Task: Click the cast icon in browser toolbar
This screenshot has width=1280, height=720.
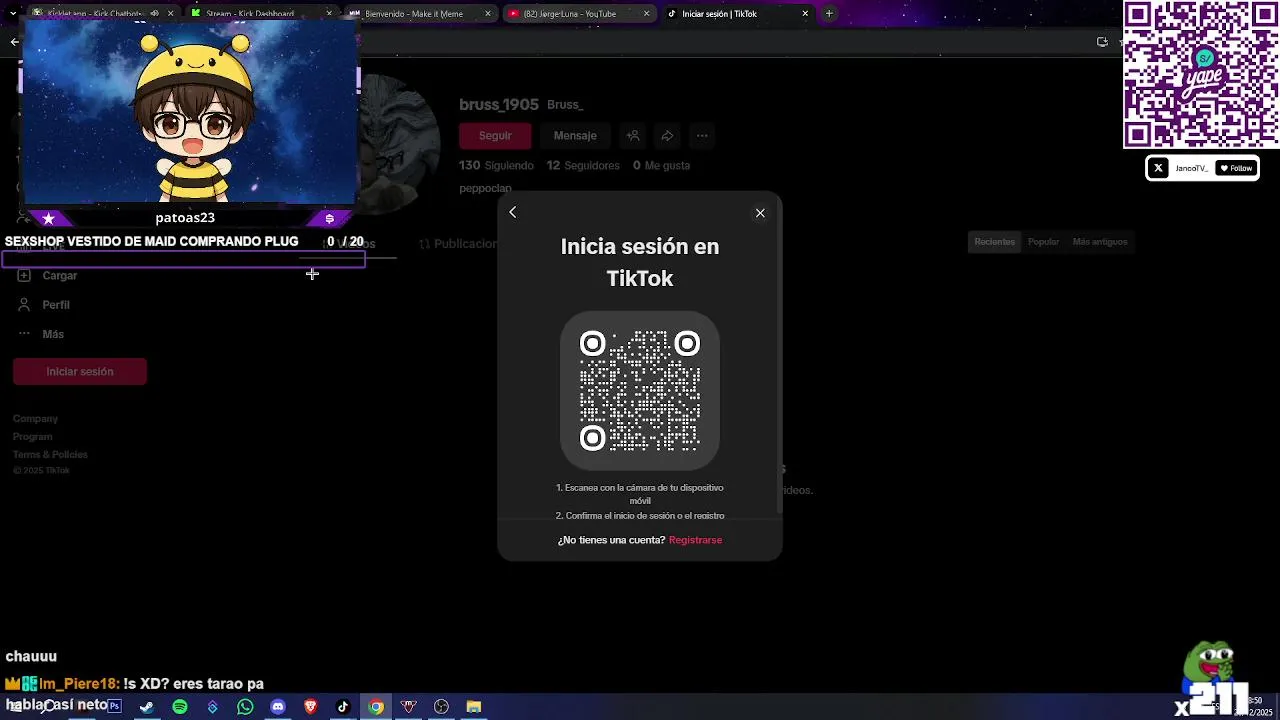Action: (1102, 42)
